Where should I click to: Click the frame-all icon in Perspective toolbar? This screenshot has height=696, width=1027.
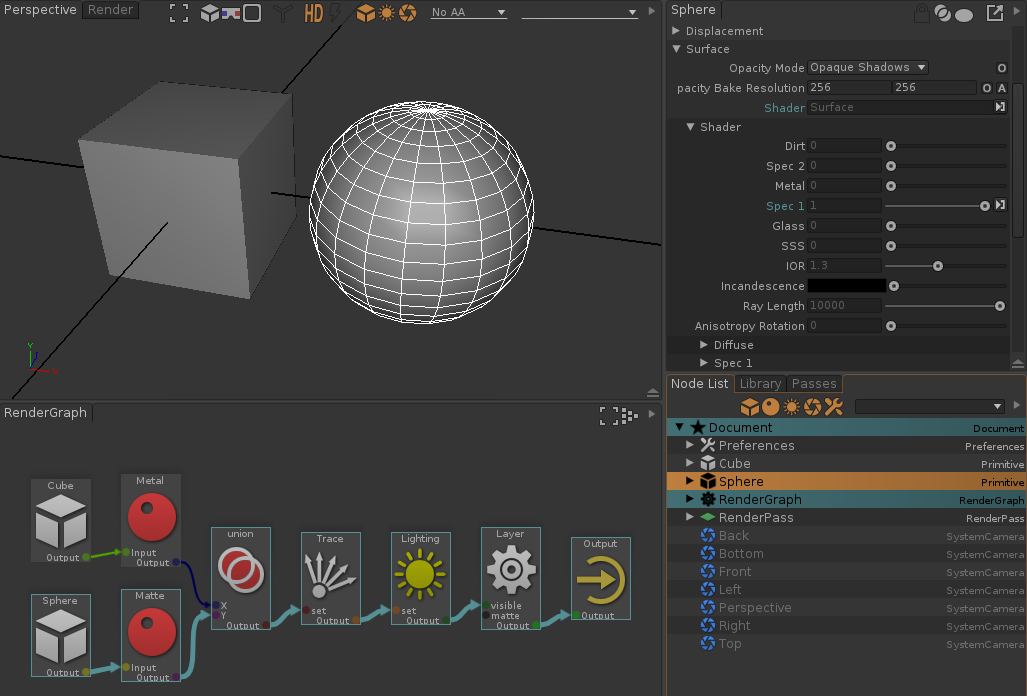(x=178, y=13)
